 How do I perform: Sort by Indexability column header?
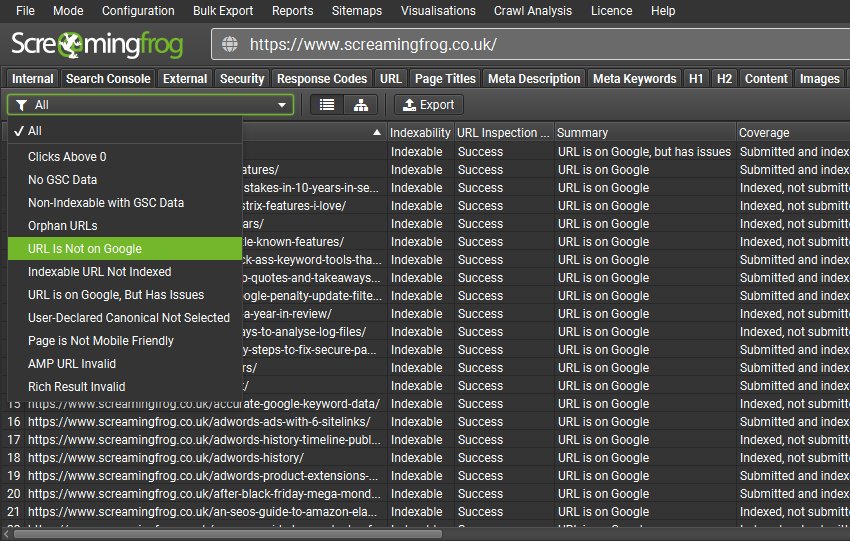point(420,132)
